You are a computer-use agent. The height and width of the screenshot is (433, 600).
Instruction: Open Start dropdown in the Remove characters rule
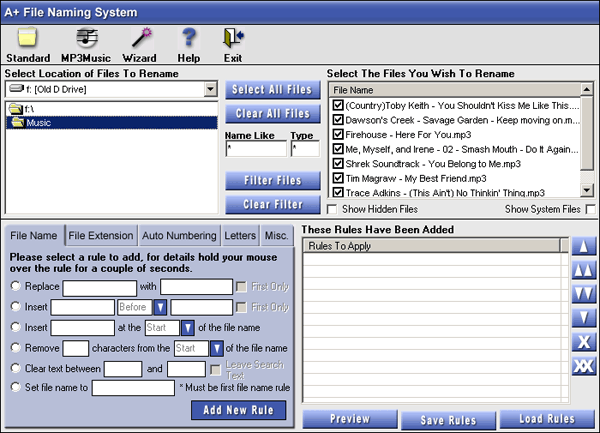click(x=216, y=348)
